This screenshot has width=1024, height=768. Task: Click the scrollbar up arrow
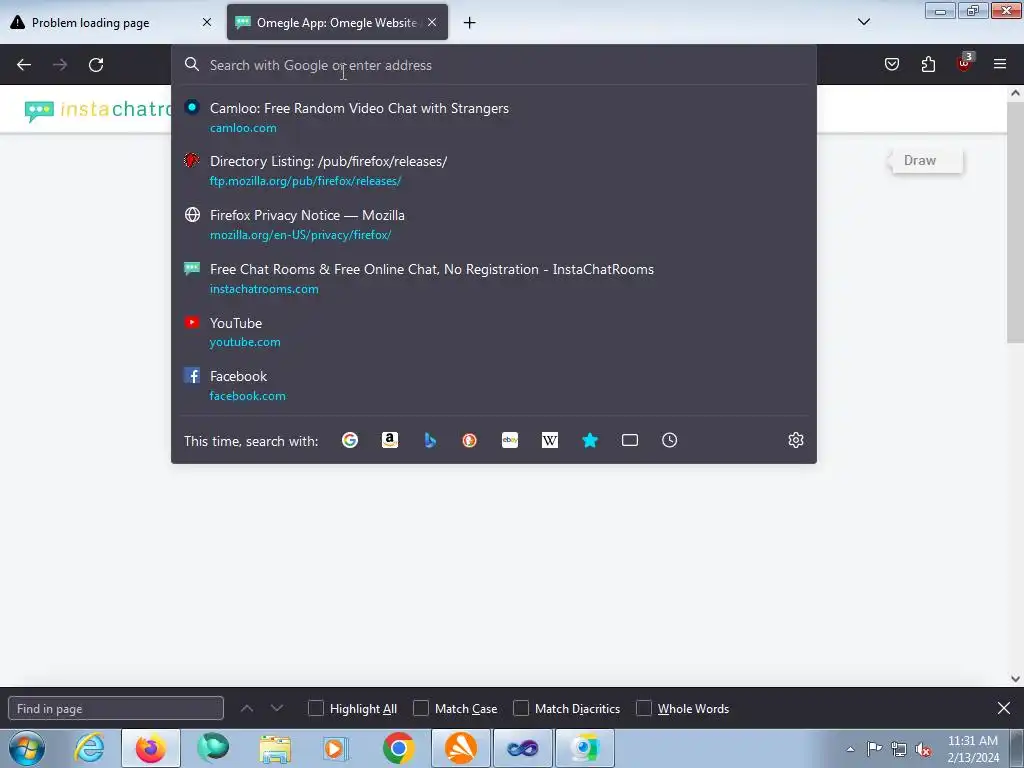[x=1015, y=93]
